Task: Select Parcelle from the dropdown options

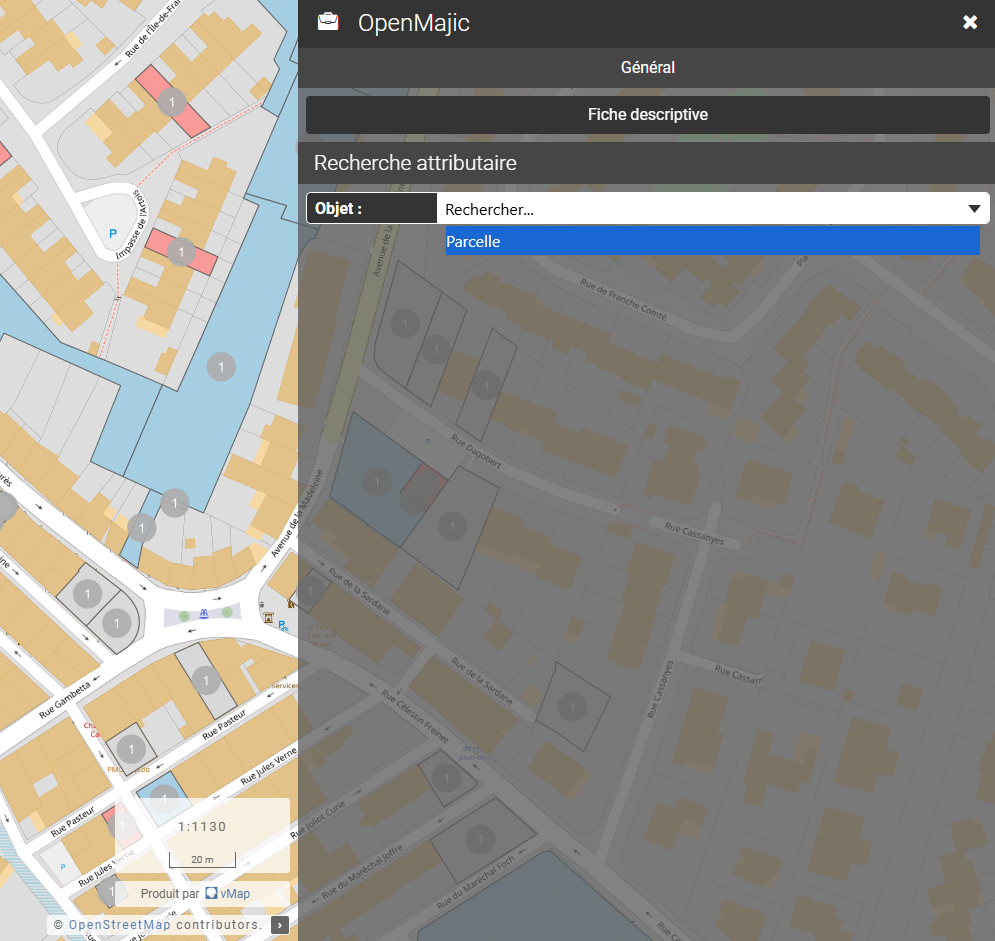Action: click(x=712, y=242)
